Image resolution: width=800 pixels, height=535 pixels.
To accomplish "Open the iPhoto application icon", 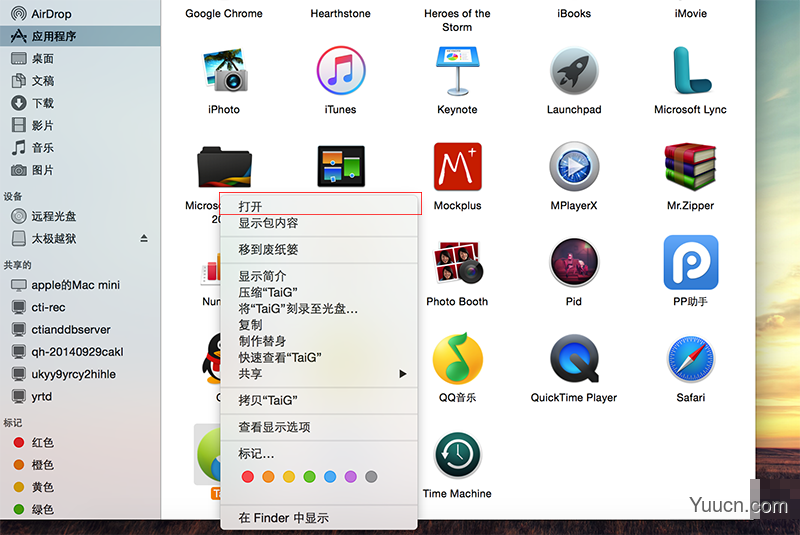I will pyautogui.click(x=224, y=70).
